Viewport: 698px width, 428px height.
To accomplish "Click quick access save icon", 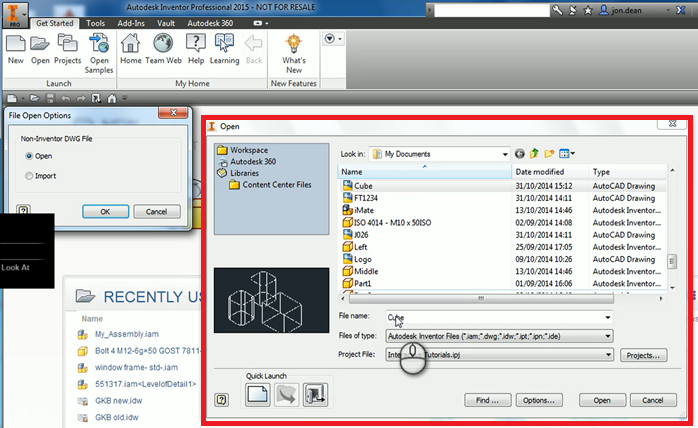I will pyautogui.click(x=50, y=98).
